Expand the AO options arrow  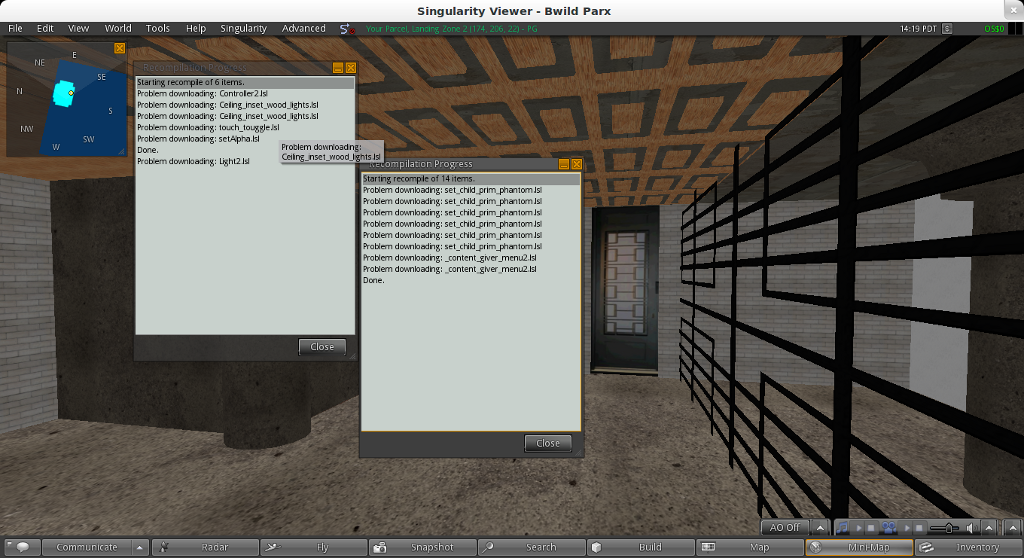(820, 527)
